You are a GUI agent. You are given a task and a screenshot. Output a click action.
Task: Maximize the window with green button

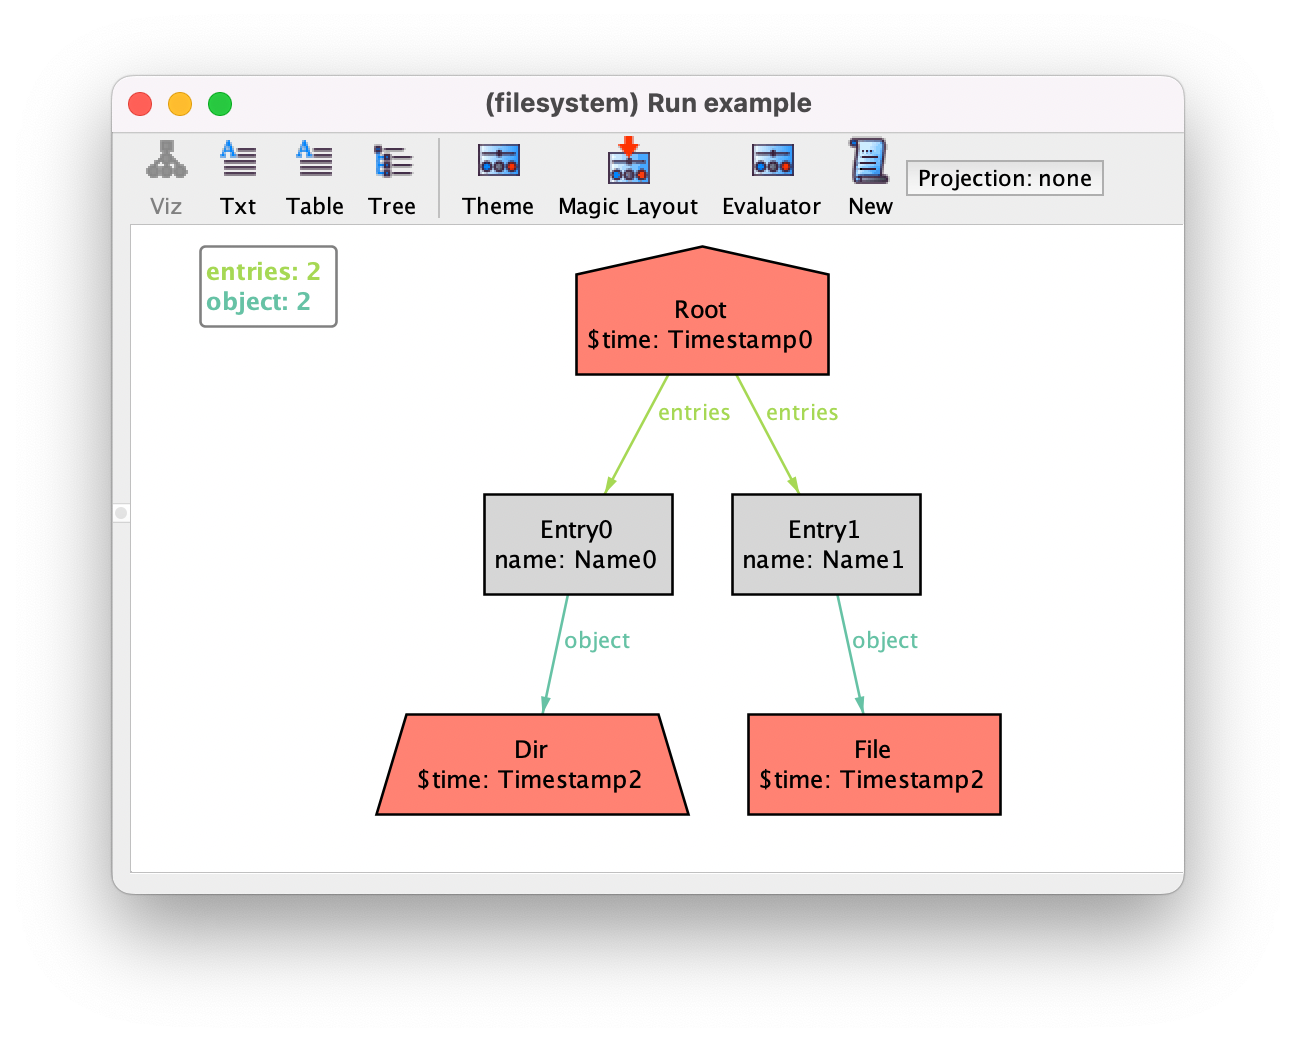coord(220,104)
